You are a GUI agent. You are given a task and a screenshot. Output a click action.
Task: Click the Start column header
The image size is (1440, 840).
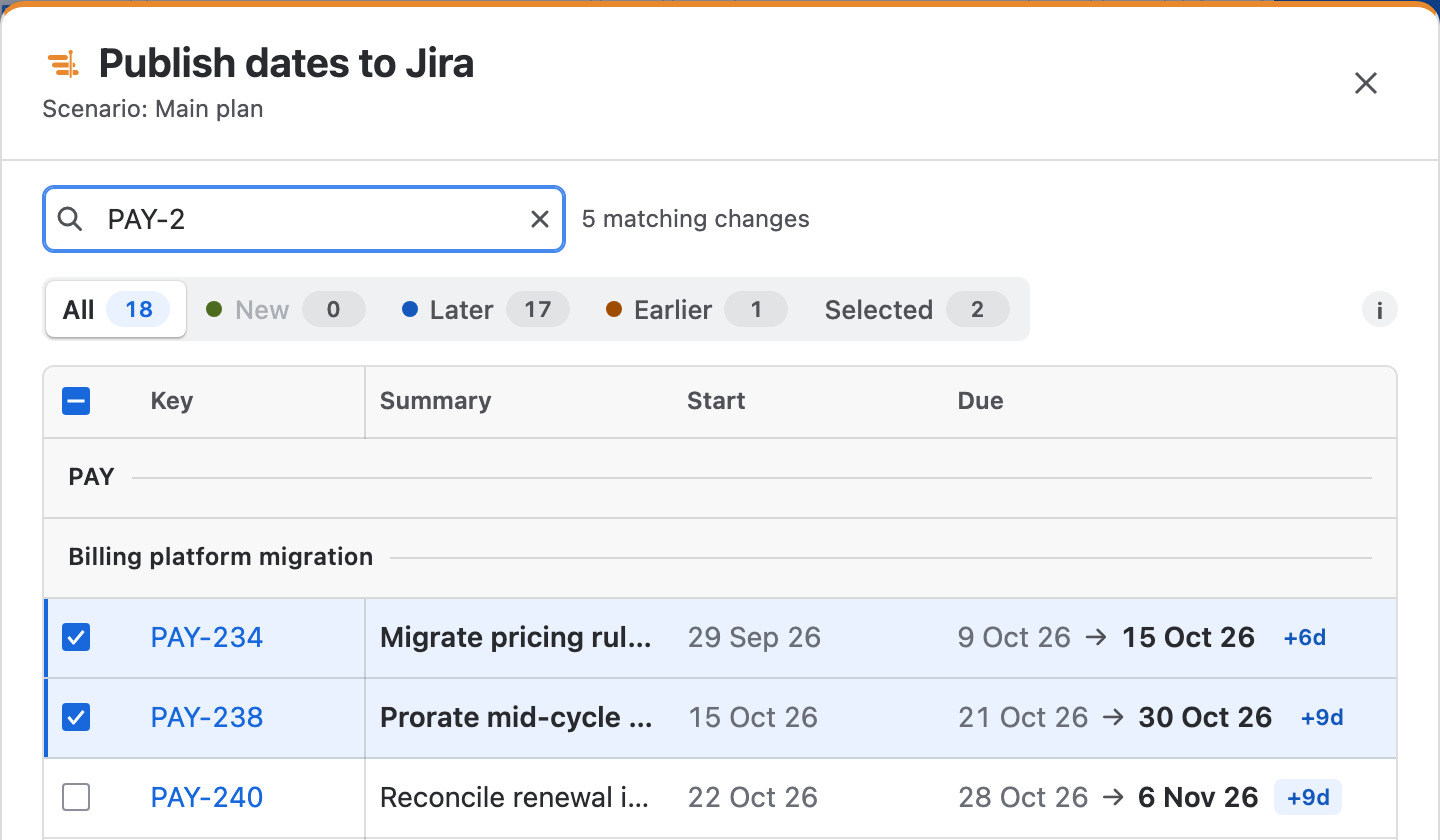pyautogui.click(x=716, y=401)
